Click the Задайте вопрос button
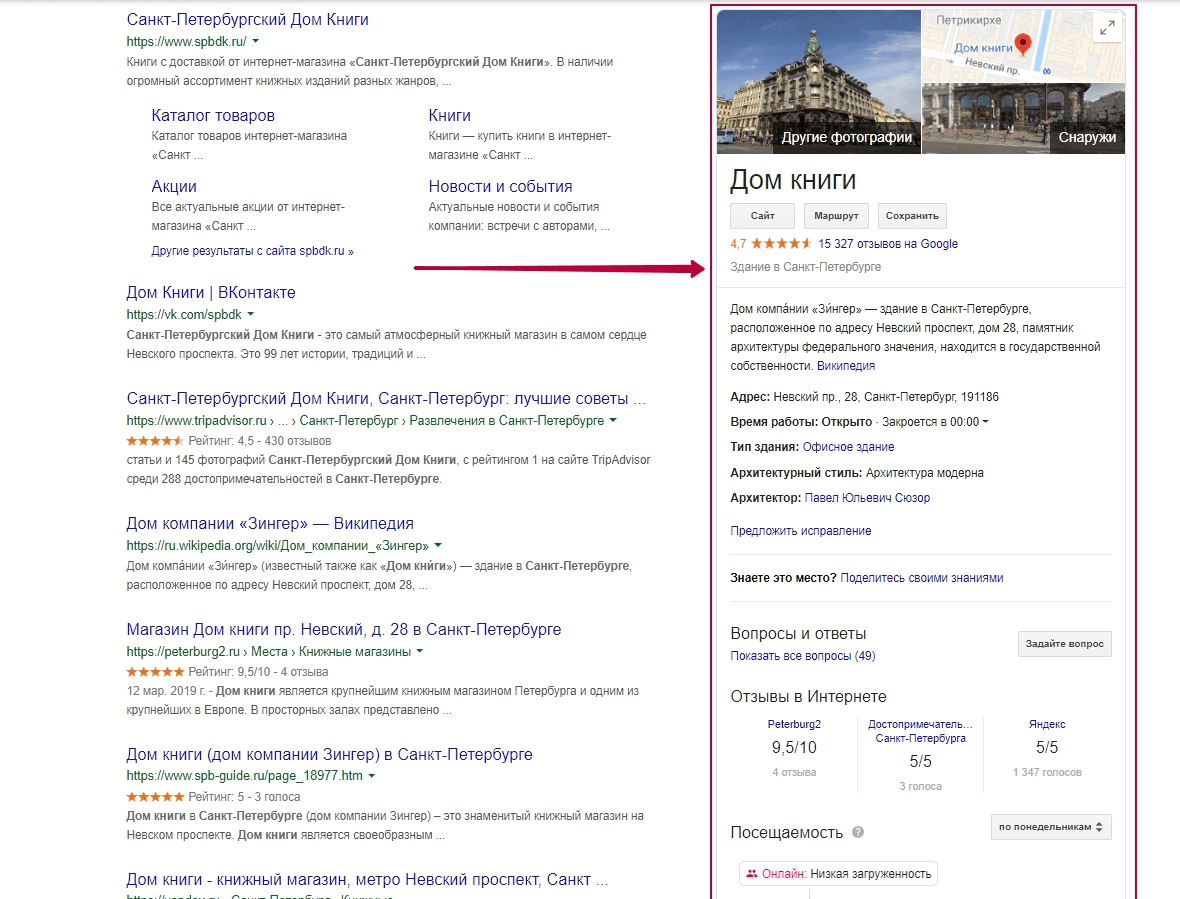The height and width of the screenshot is (899, 1180). (x=1064, y=644)
